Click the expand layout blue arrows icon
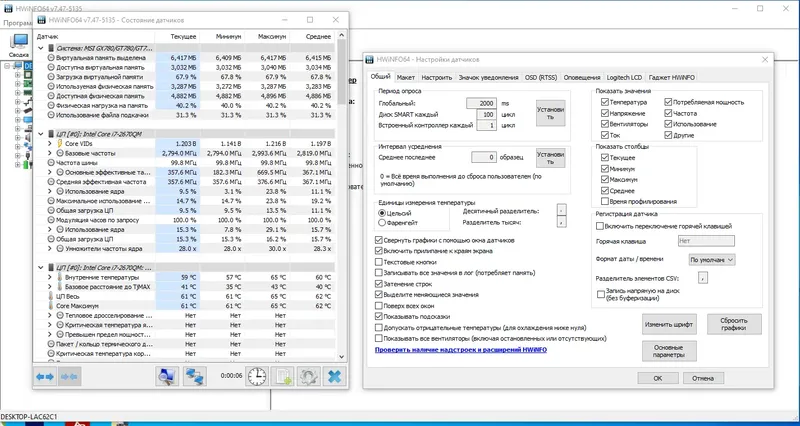The width and height of the screenshot is (800, 426). pyautogui.click(x=45, y=377)
